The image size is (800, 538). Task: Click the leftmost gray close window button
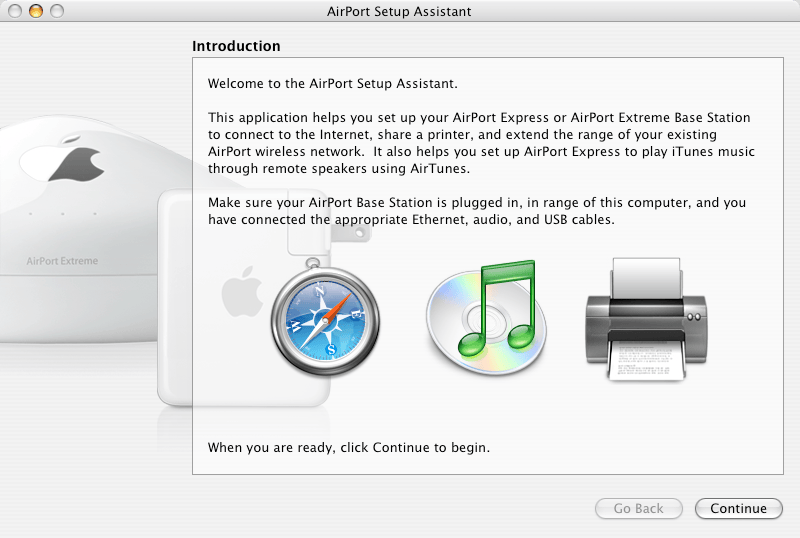tap(15, 11)
